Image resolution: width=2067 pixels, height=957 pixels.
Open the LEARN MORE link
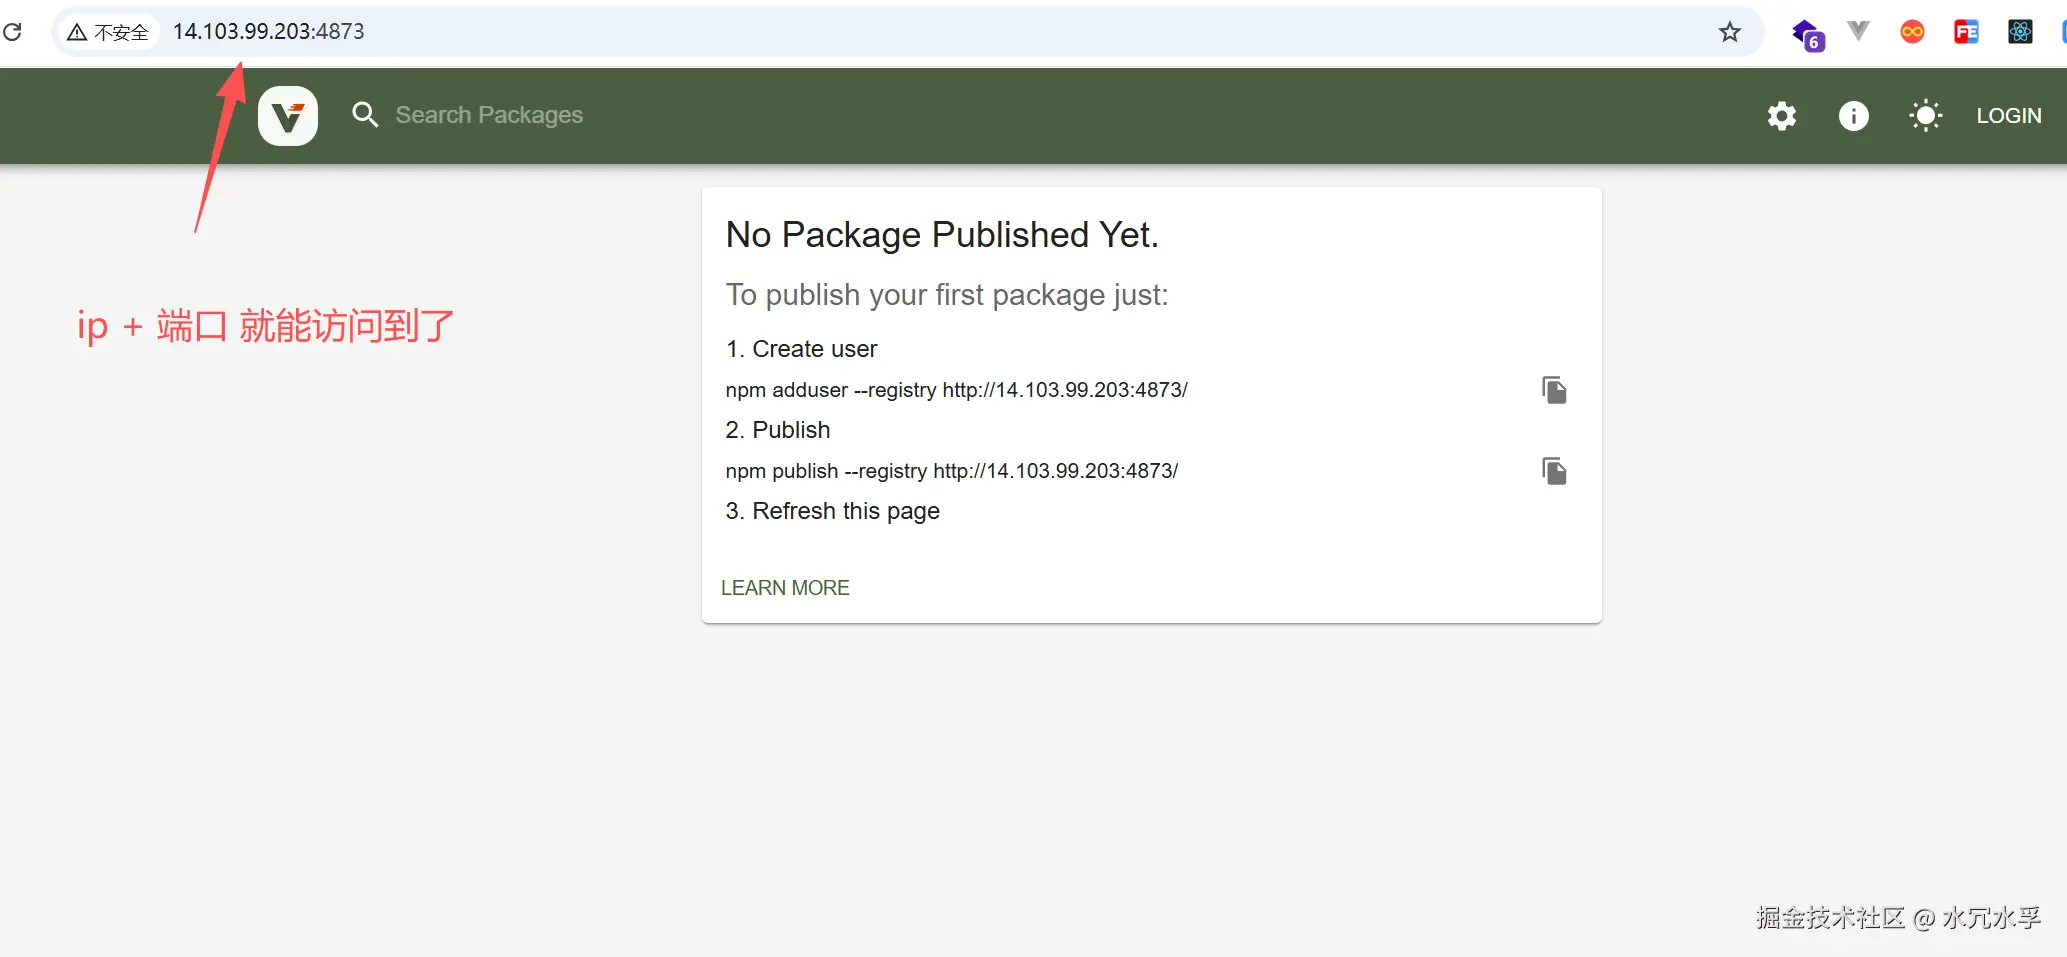tap(785, 588)
